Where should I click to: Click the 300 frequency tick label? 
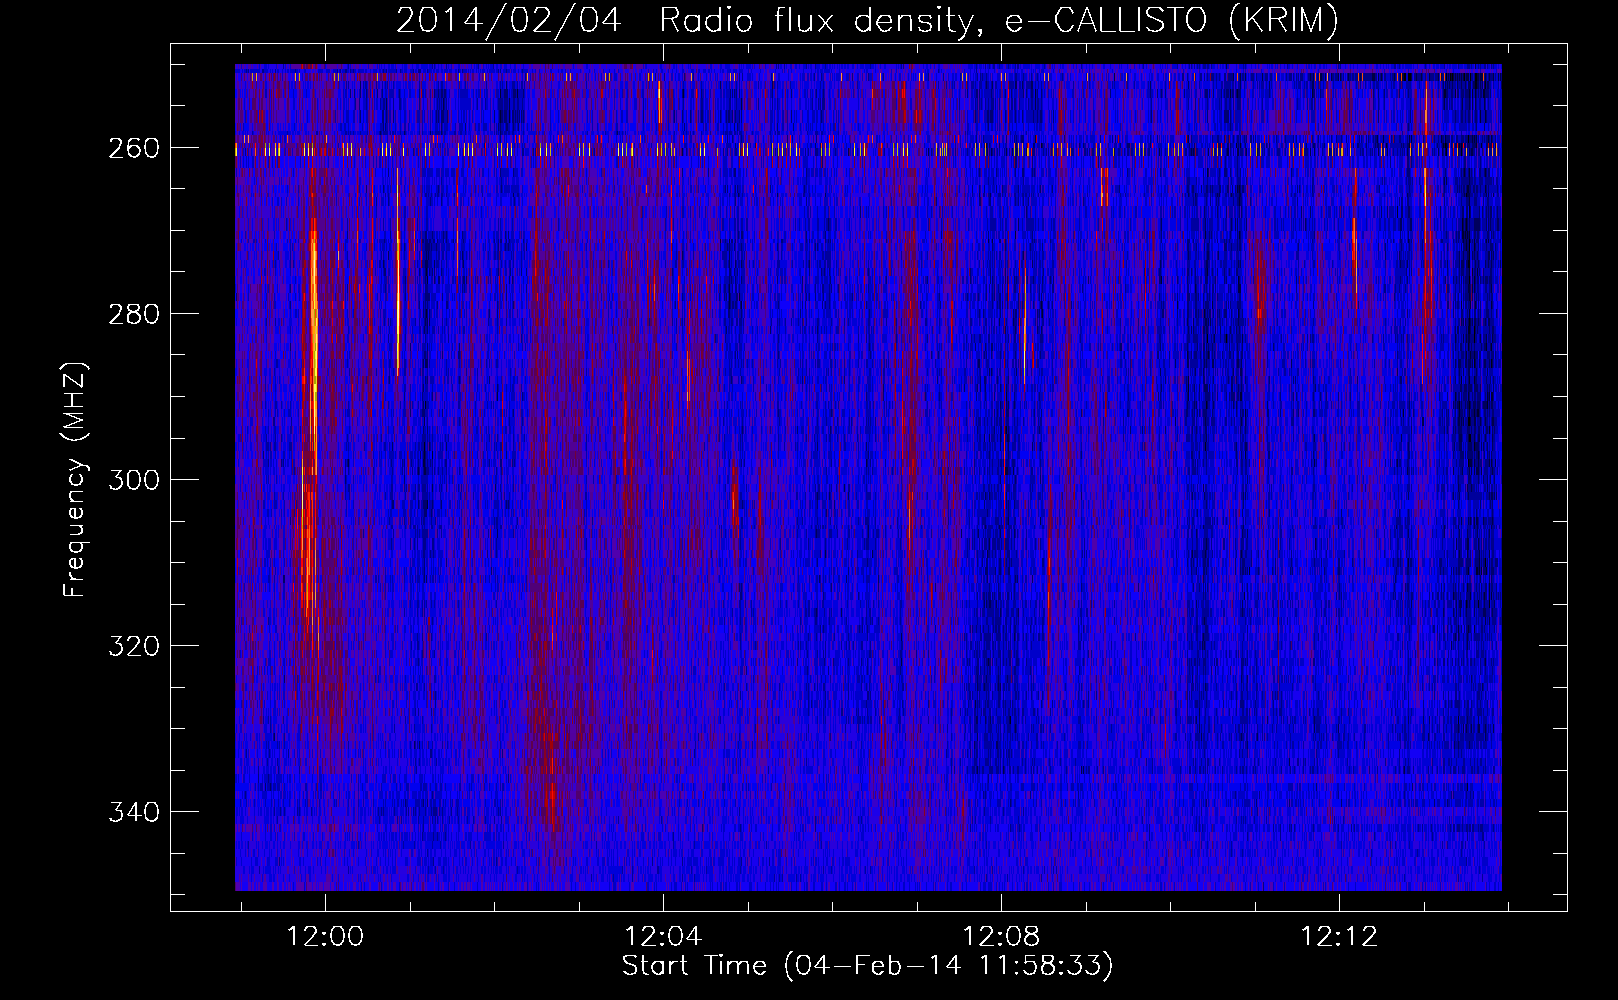click(133, 480)
